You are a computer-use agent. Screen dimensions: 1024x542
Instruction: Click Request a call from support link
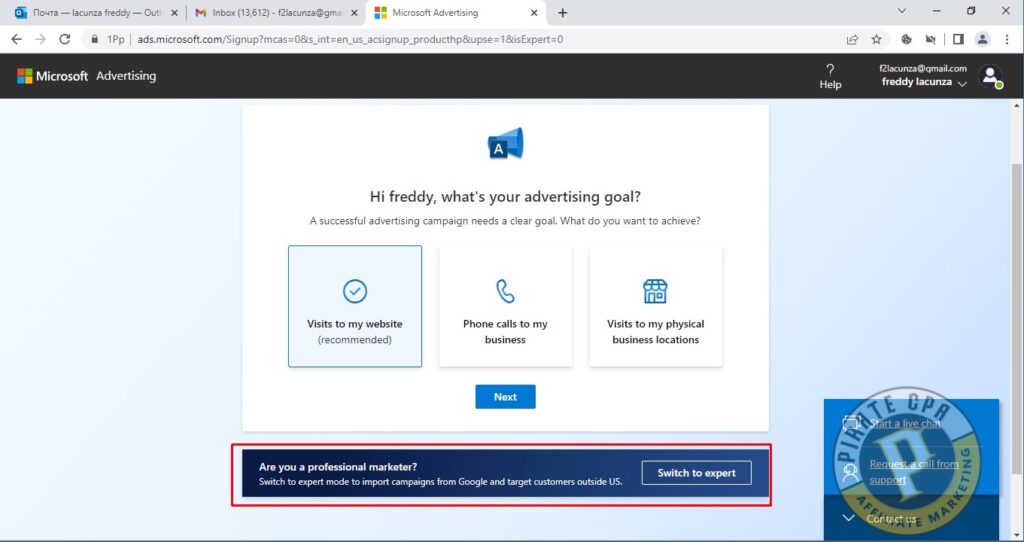pyautogui.click(x=914, y=471)
